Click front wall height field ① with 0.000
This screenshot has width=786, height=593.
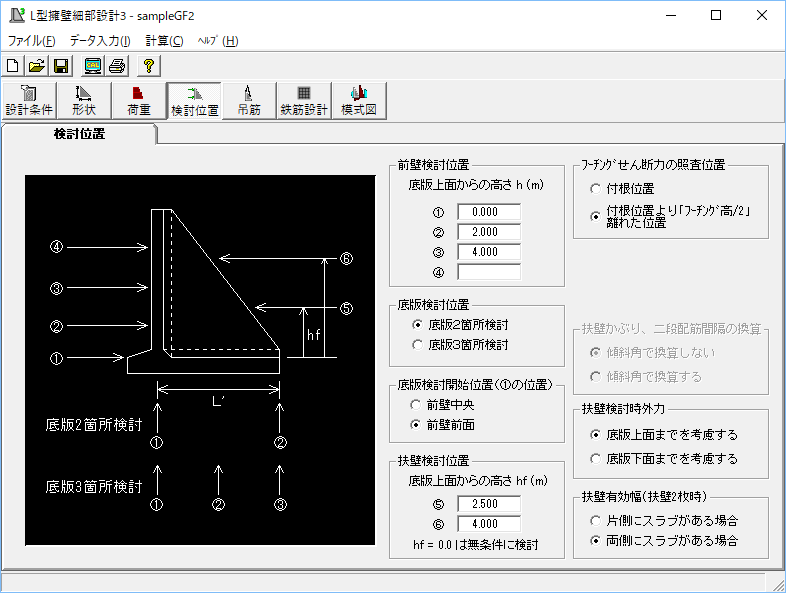coord(489,212)
